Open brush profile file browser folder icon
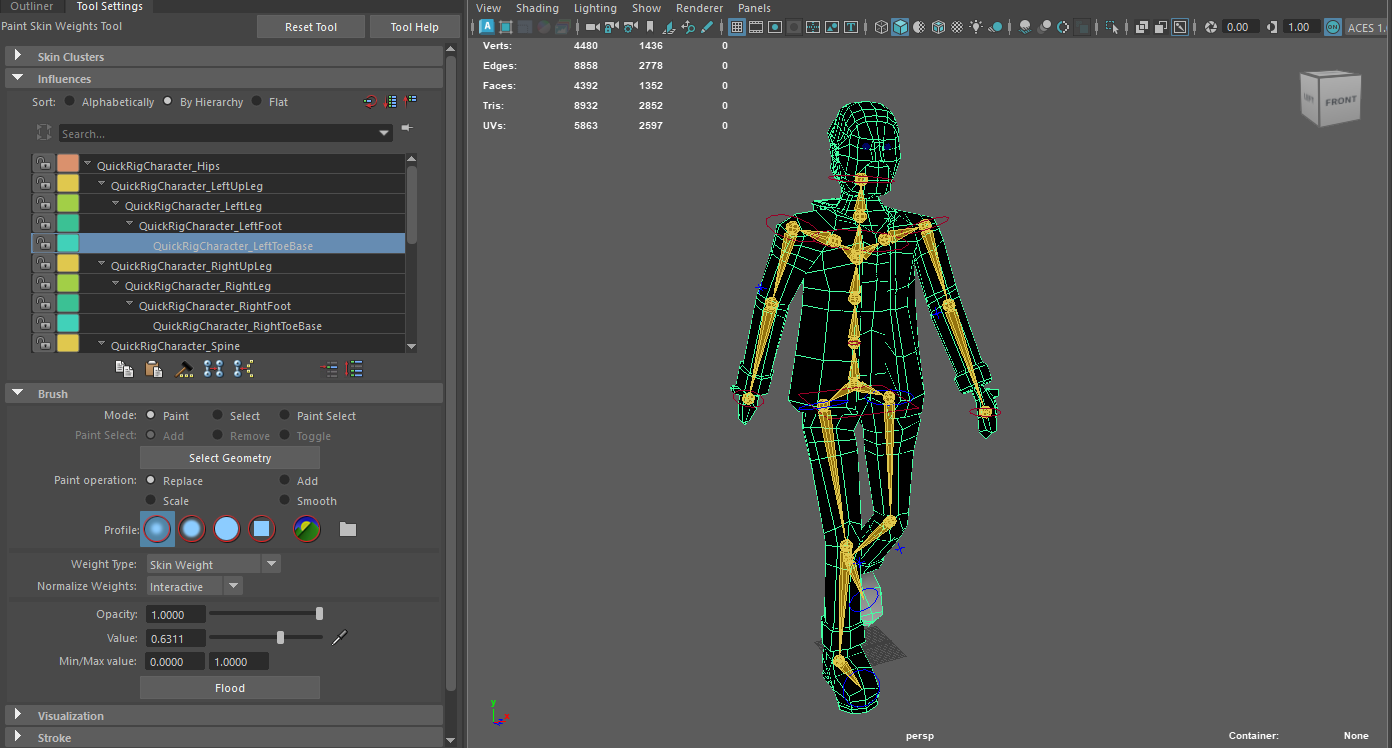This screenshot has width=1392, height=748. 348,529
